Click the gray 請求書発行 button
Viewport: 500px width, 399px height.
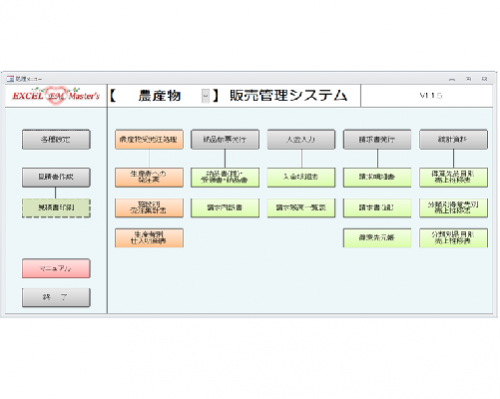pyautogui.click(x=377, y=139)
